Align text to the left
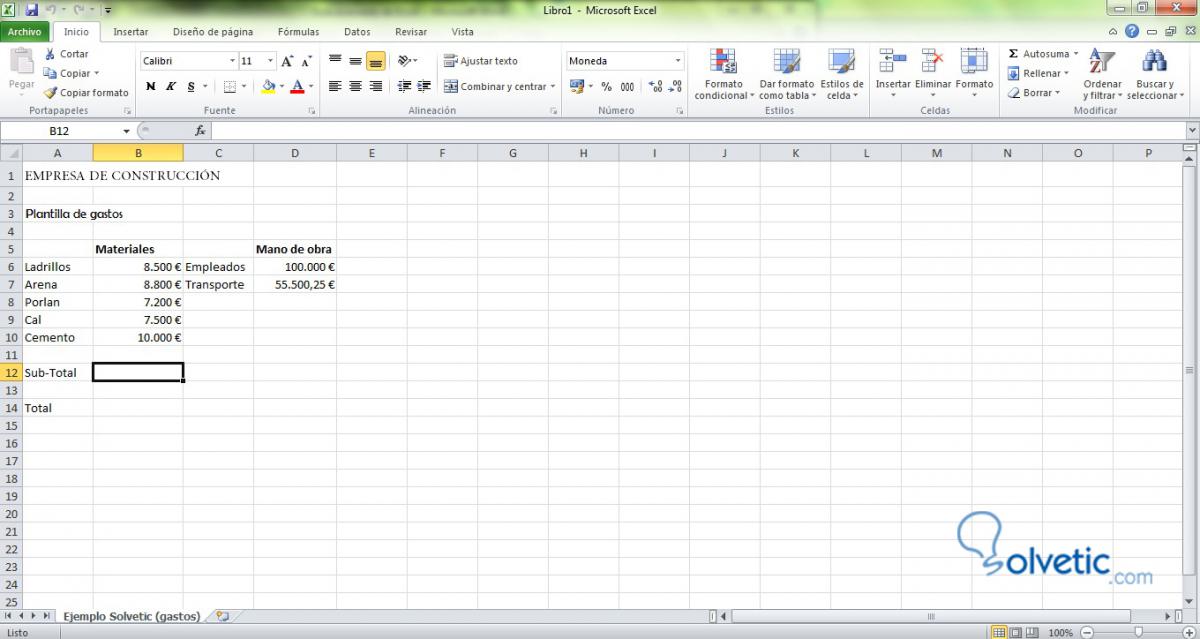1200x639 pixels. click(335, 86)
